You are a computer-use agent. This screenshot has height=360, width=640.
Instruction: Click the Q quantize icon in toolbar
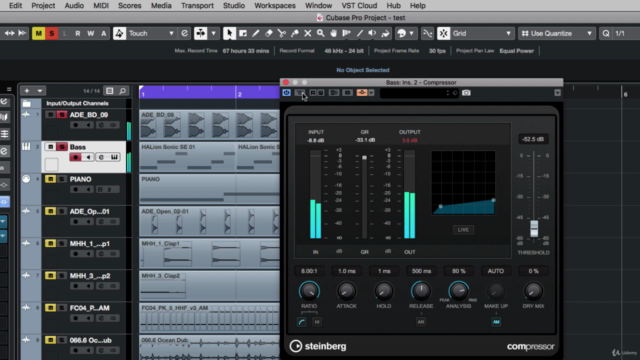coord(606,33)
